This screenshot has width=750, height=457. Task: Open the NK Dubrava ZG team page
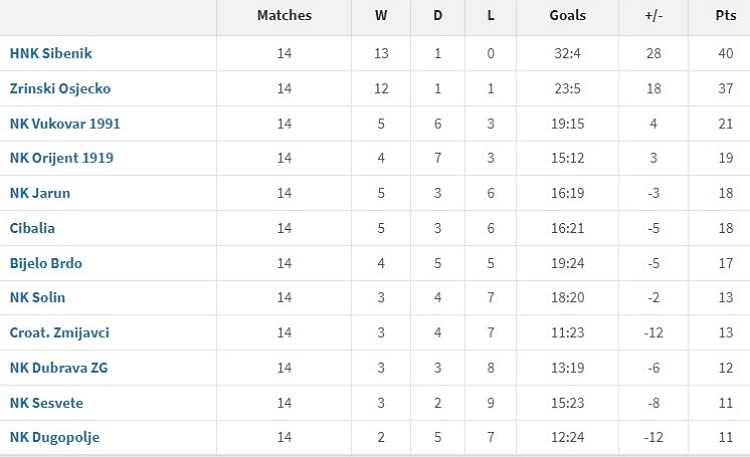(59, 368)
